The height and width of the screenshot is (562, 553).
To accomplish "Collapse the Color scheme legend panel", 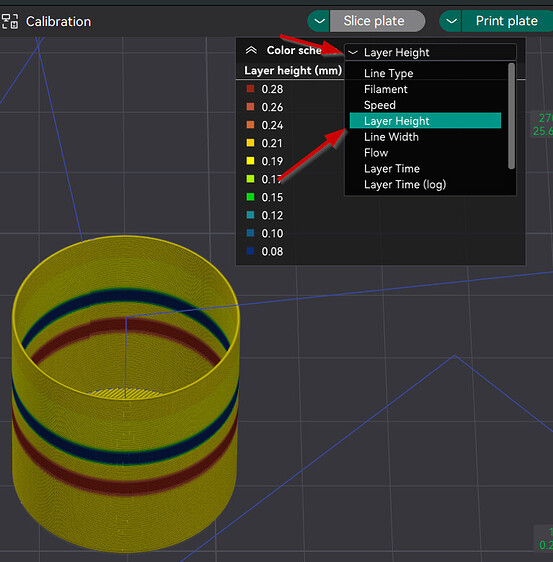I will click(251, 50).
